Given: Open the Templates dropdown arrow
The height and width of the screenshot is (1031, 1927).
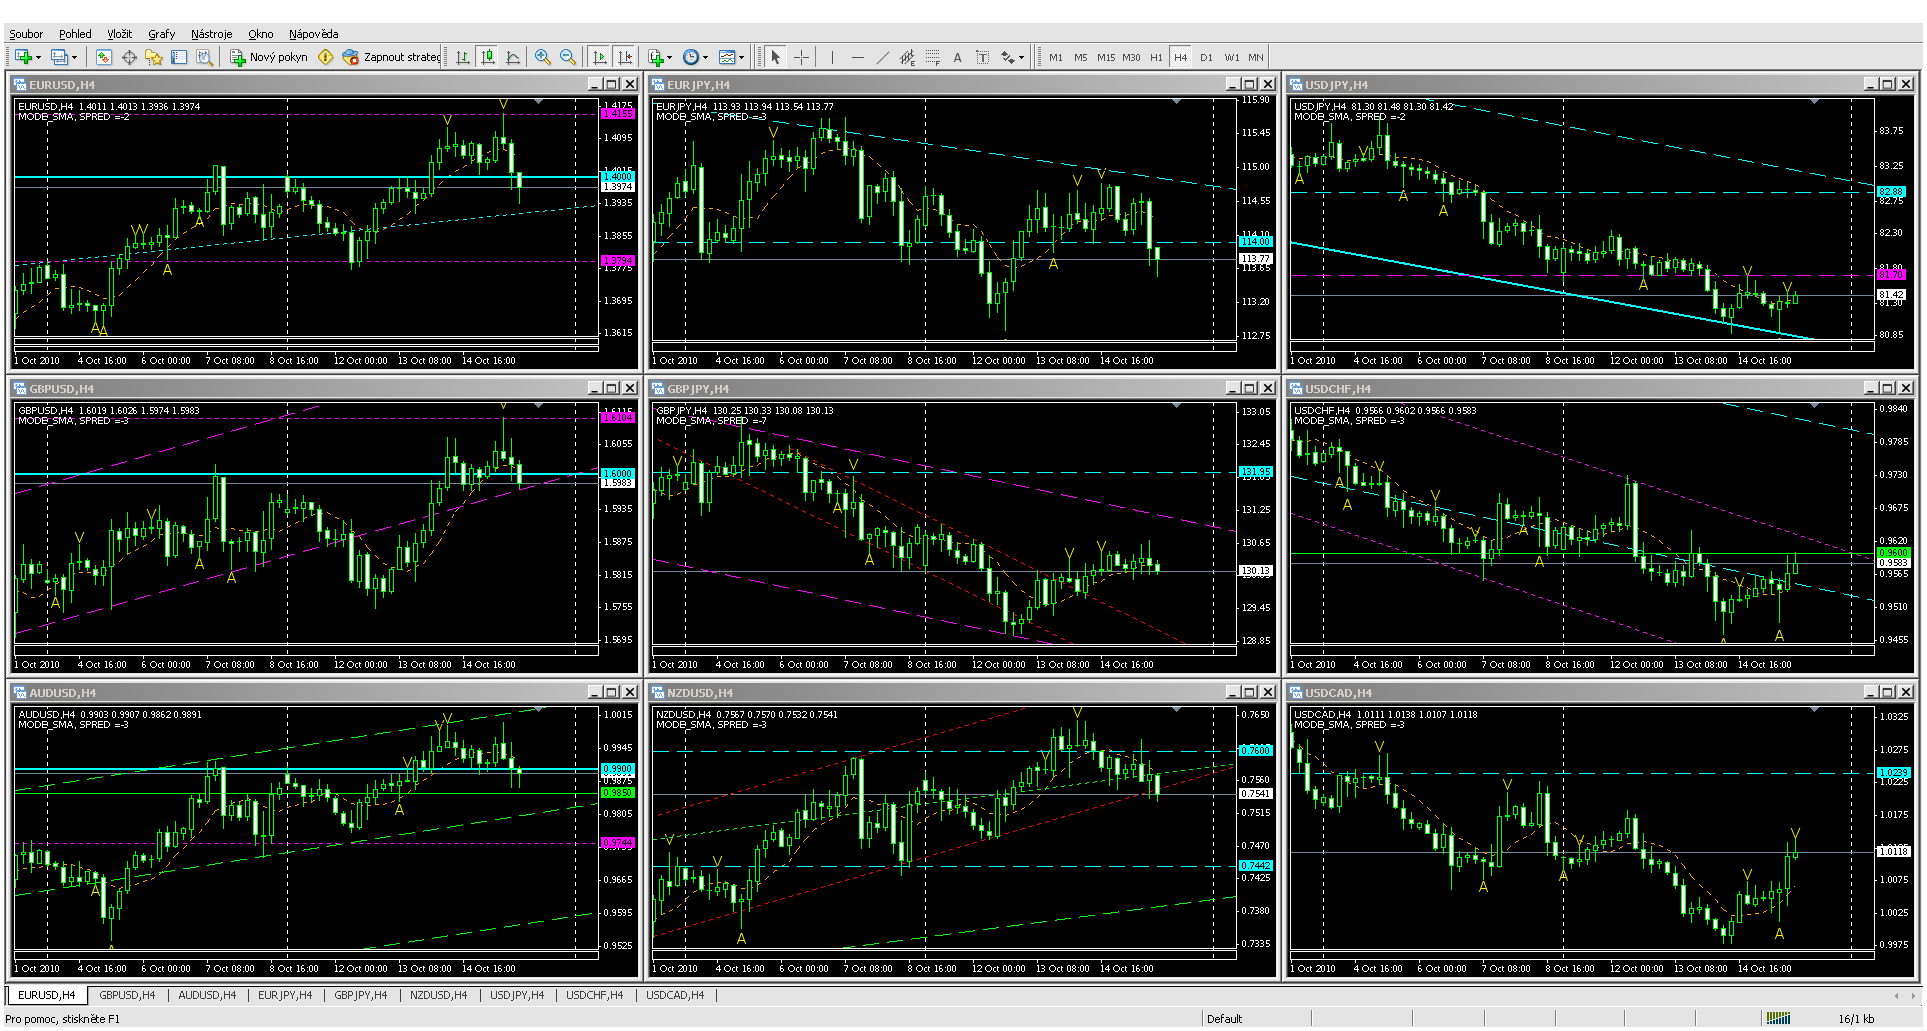Looking at the screenshot, I should click(742, 57).
